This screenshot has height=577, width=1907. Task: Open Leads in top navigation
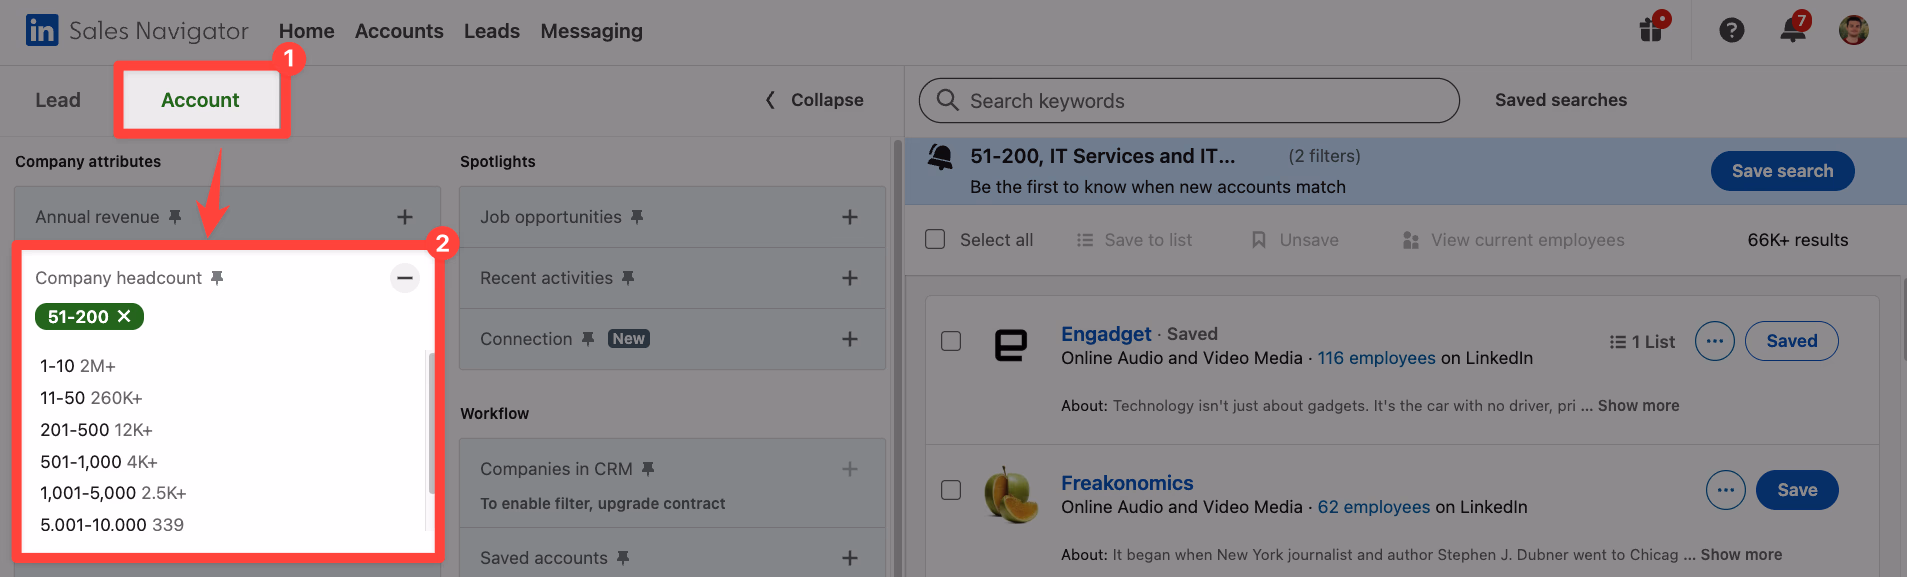coord(491,31)
